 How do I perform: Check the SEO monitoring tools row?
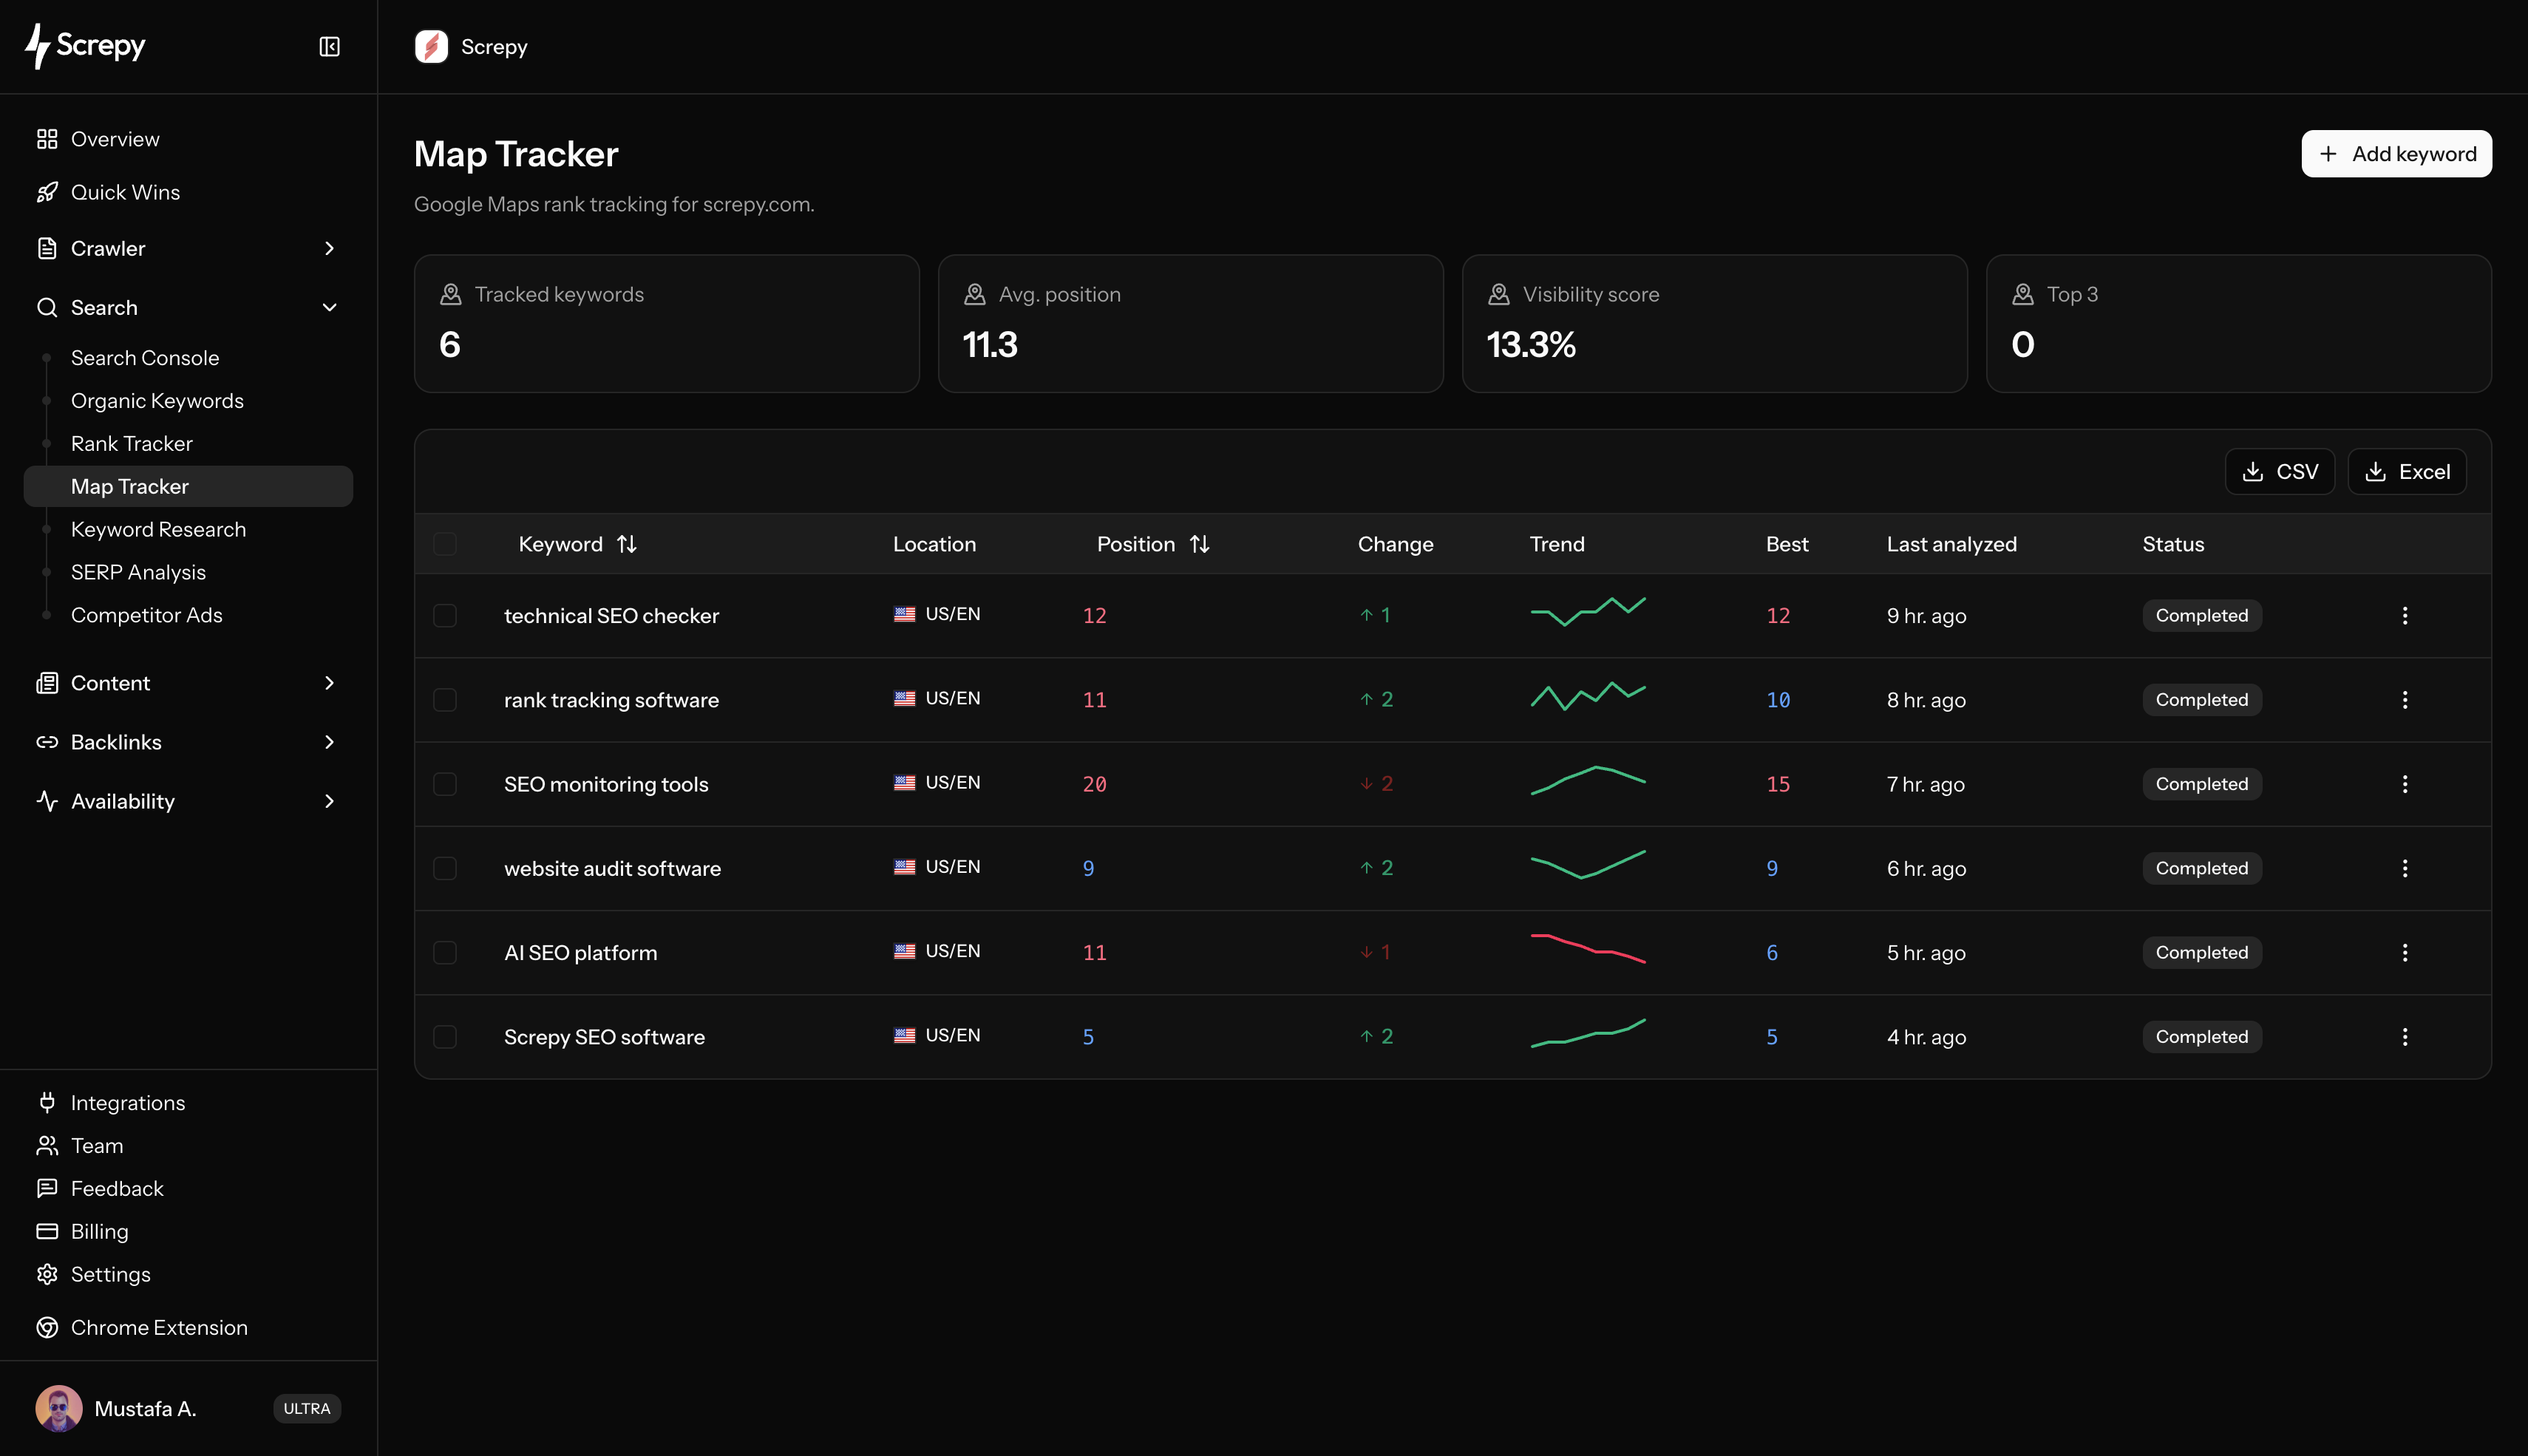445,784
